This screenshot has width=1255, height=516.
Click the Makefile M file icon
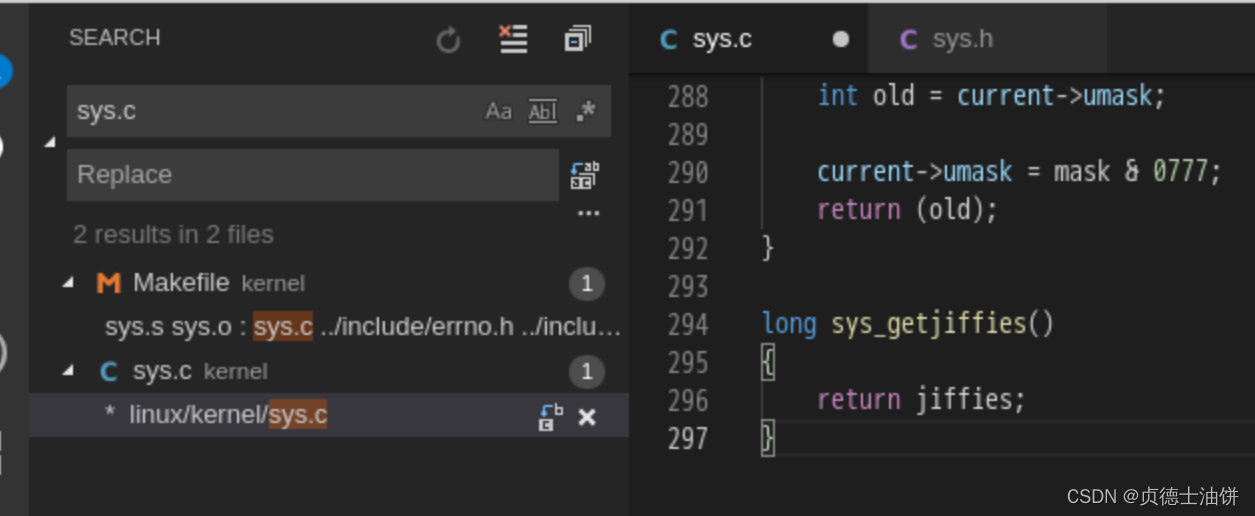pyautogui.click(x=108, y=283)
